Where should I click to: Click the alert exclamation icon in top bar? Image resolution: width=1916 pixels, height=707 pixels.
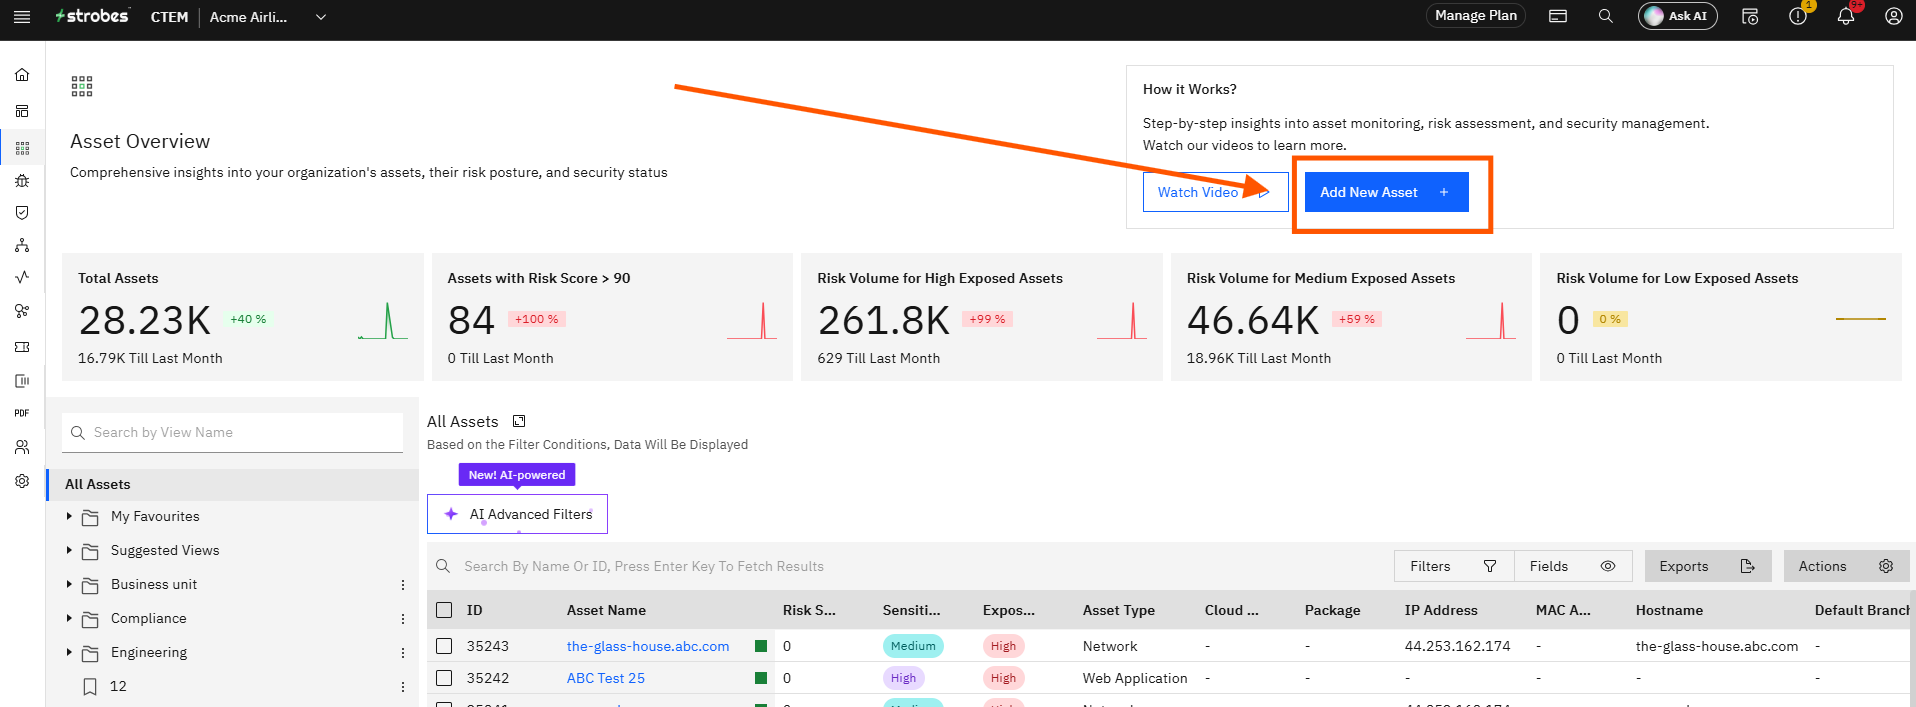1798,16
